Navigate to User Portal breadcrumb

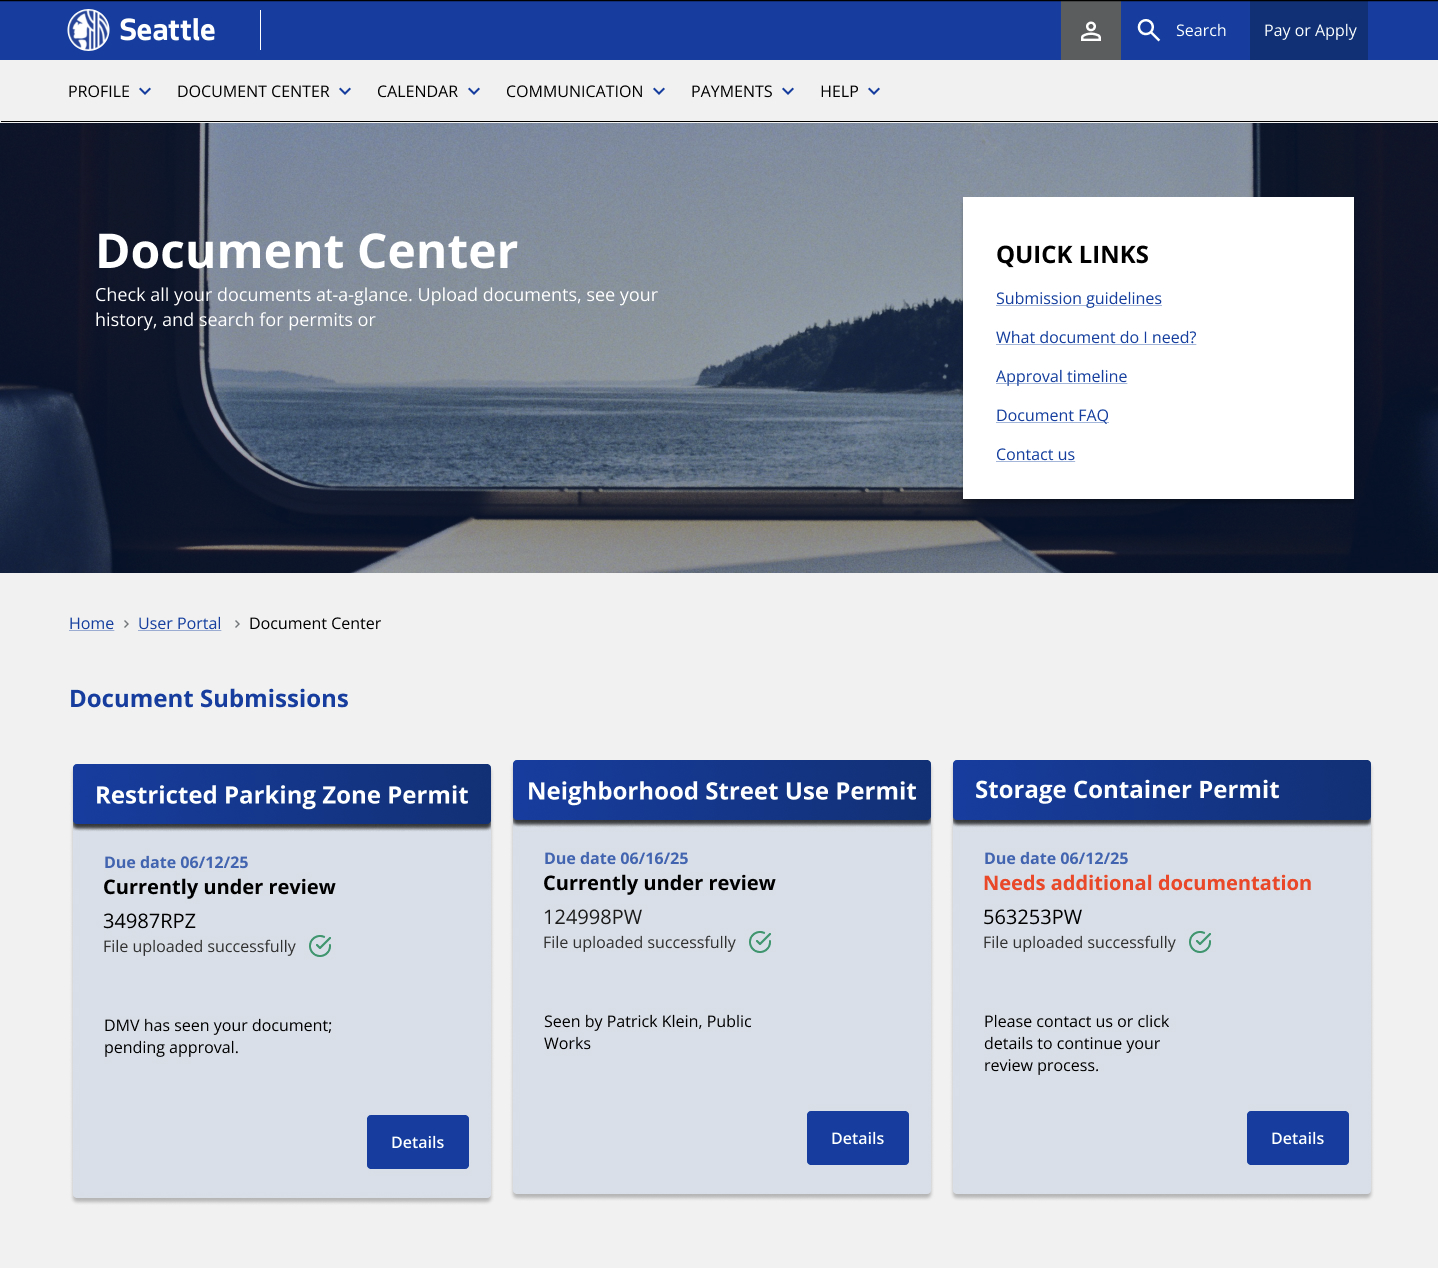(x=179, y=623)
